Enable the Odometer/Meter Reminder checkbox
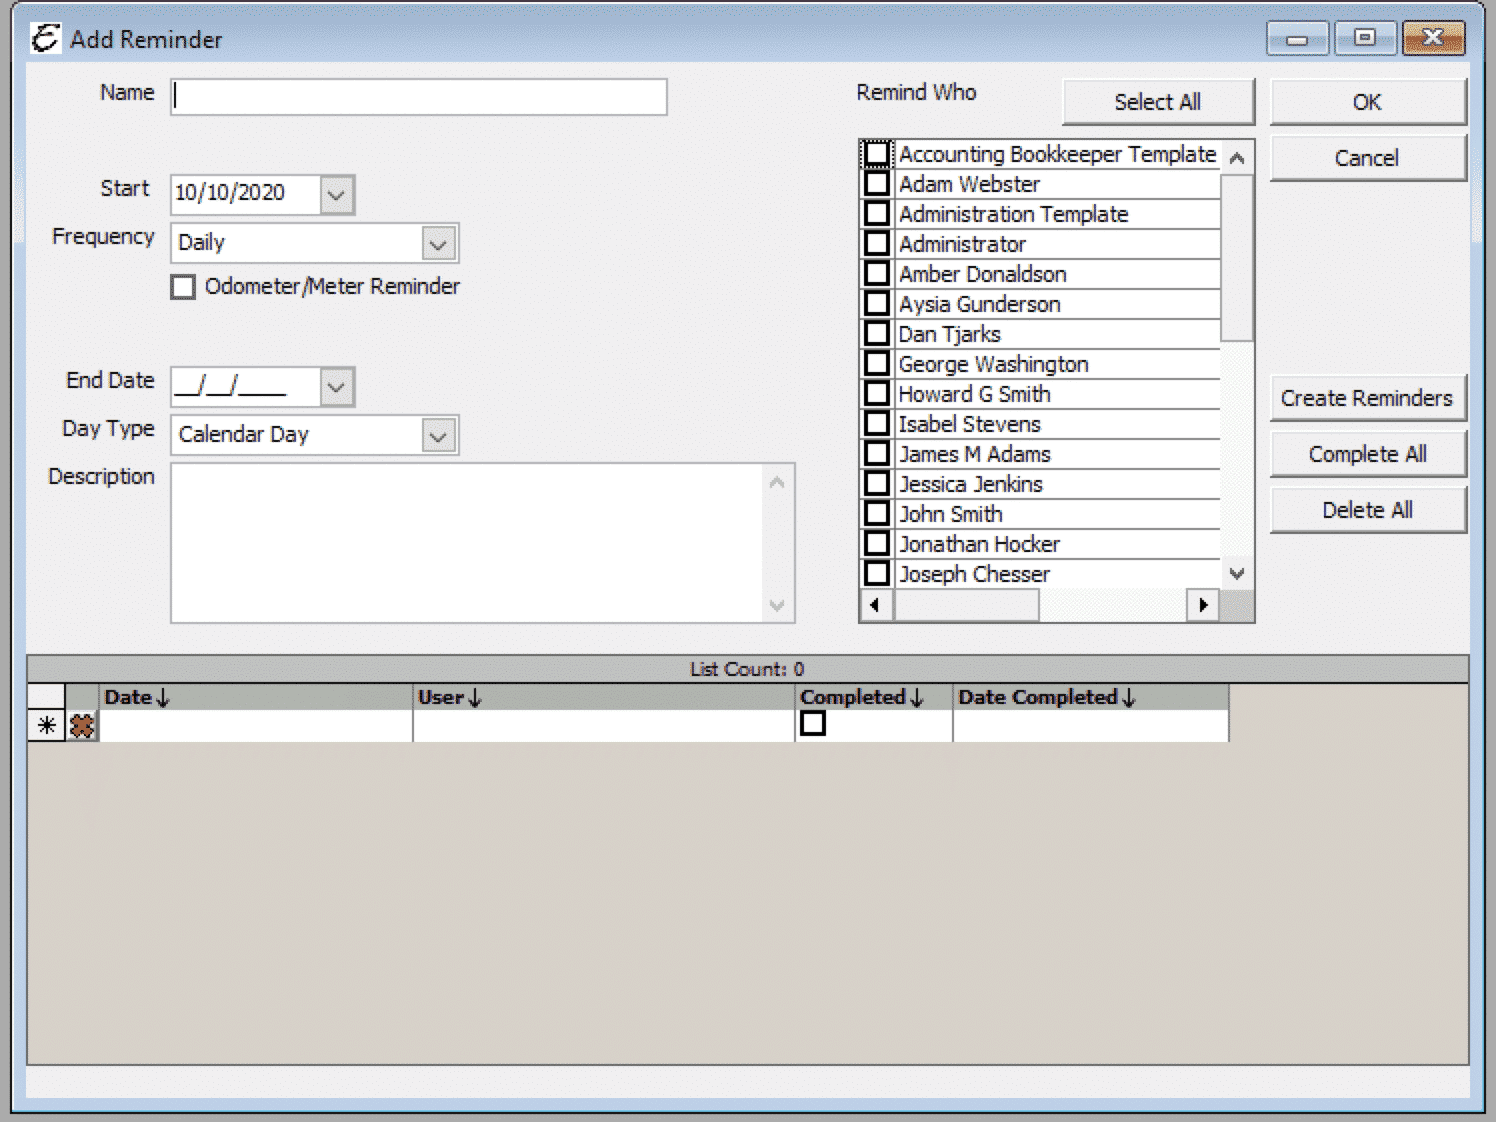Screen dimensions: 1496x1122 [x=183, y=288]
